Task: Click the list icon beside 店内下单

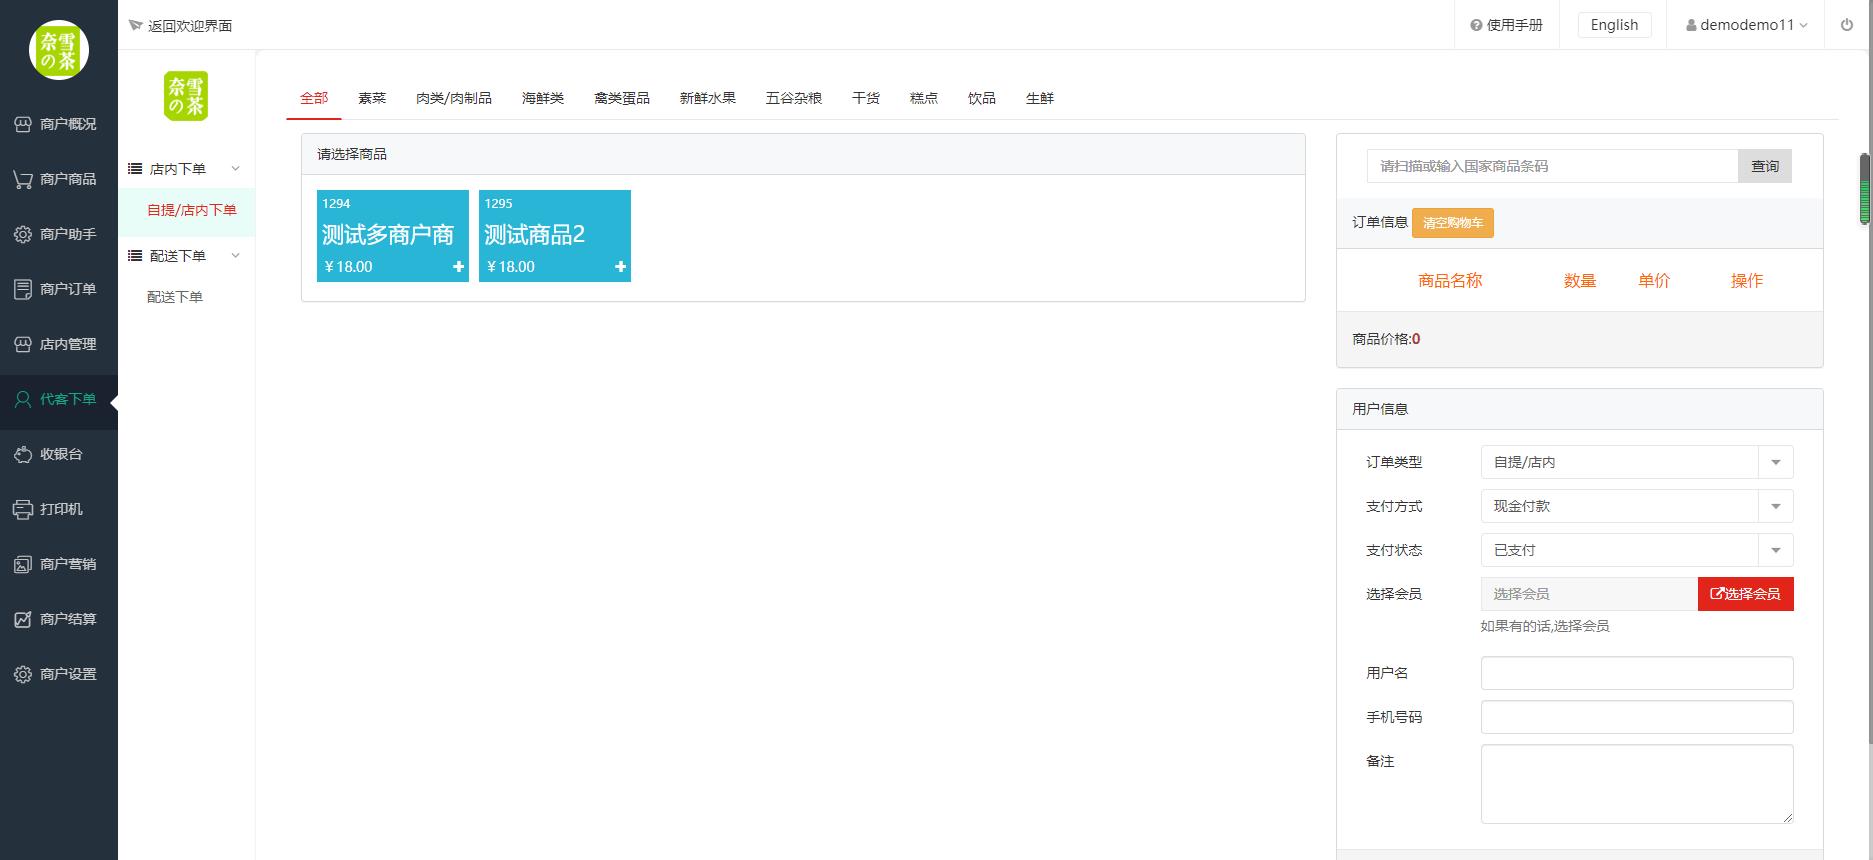Action: click(x=135, y=169)
